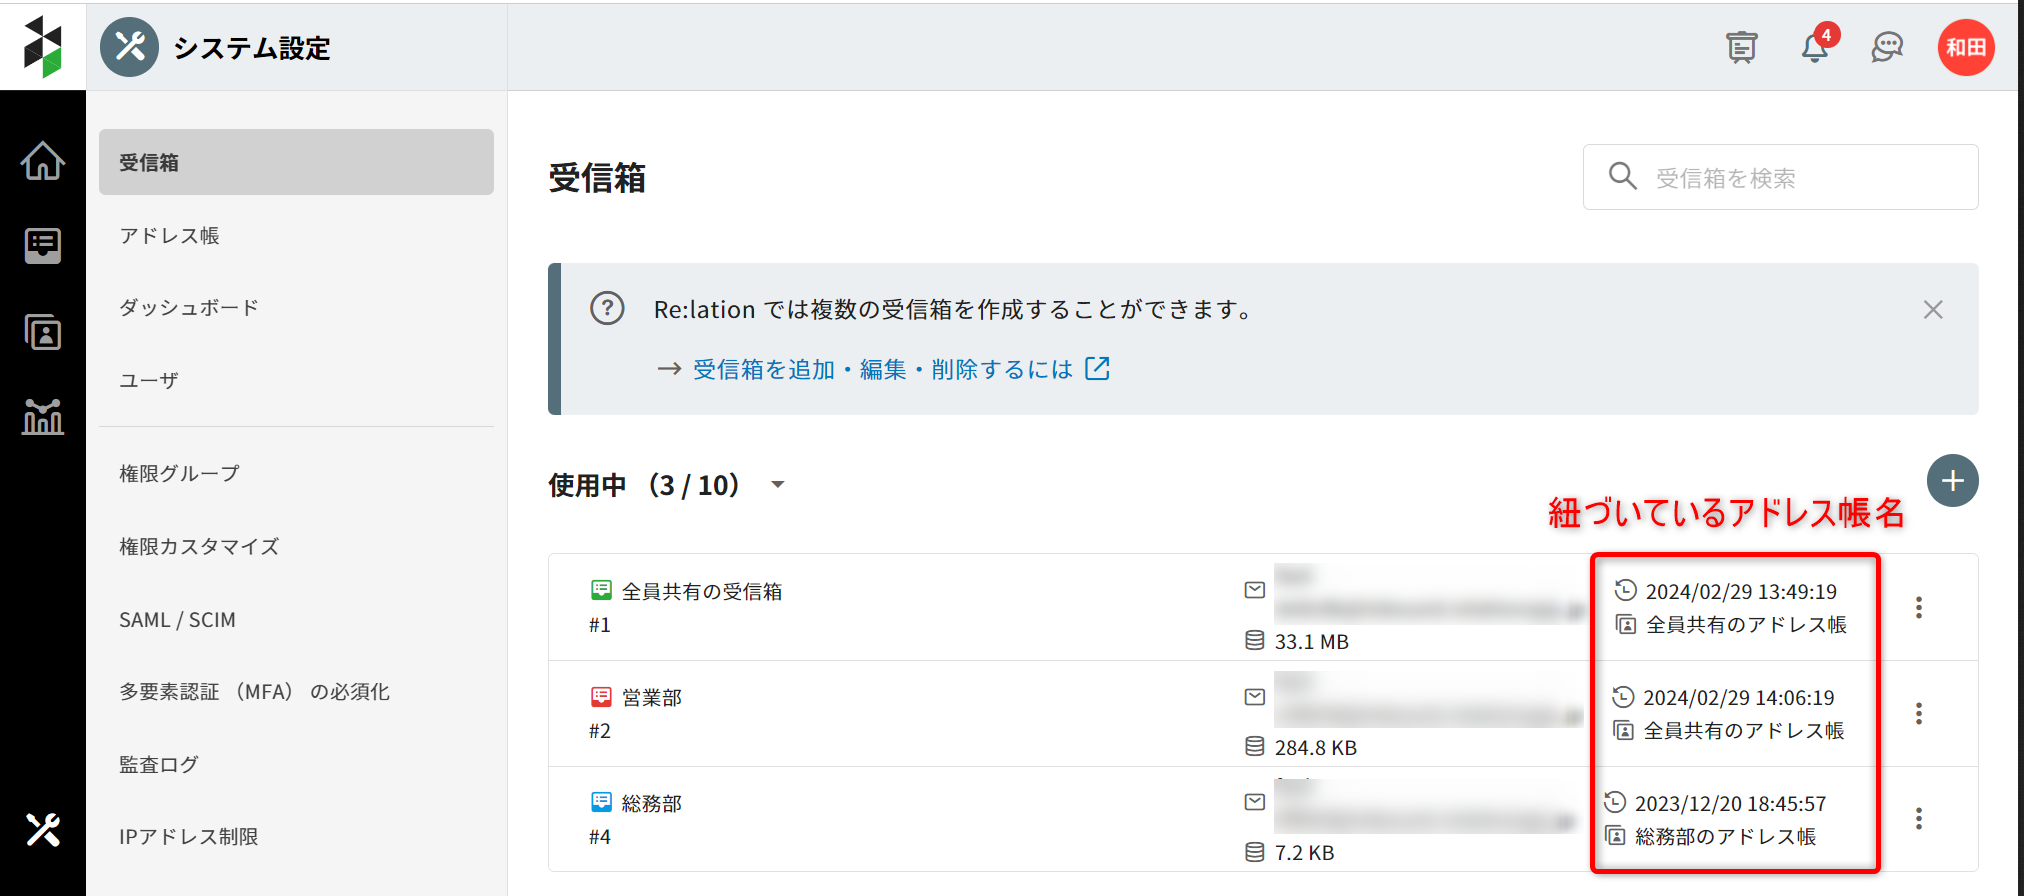Open more options for 全員共有の受信箱
2024x896 pixels.
click(x=1918, y=607)
